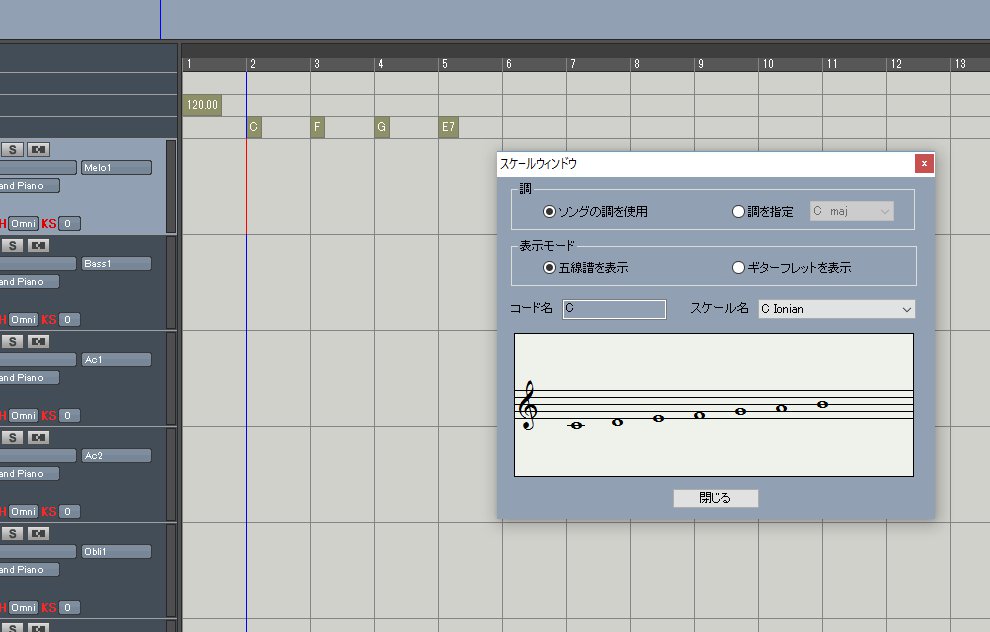990x632 pixels.
Task: Click the Melo1 track name button
Action: coord(116,168)
